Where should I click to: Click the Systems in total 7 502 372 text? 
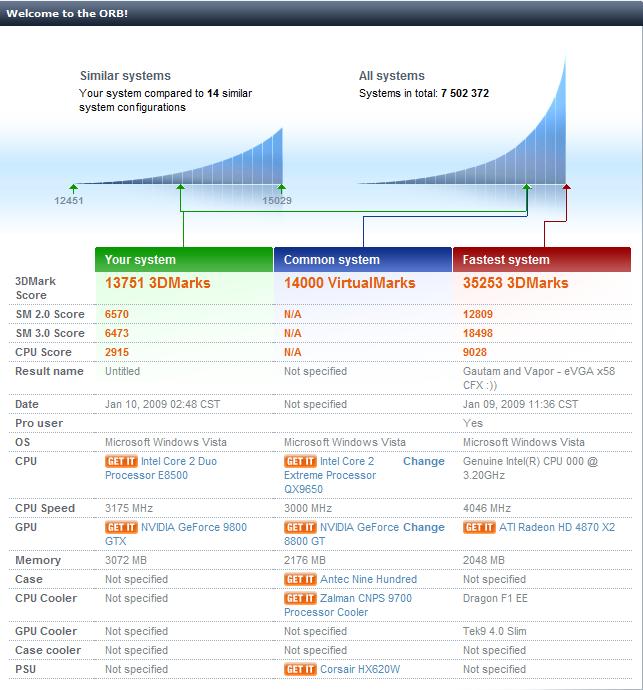(424, 93)
